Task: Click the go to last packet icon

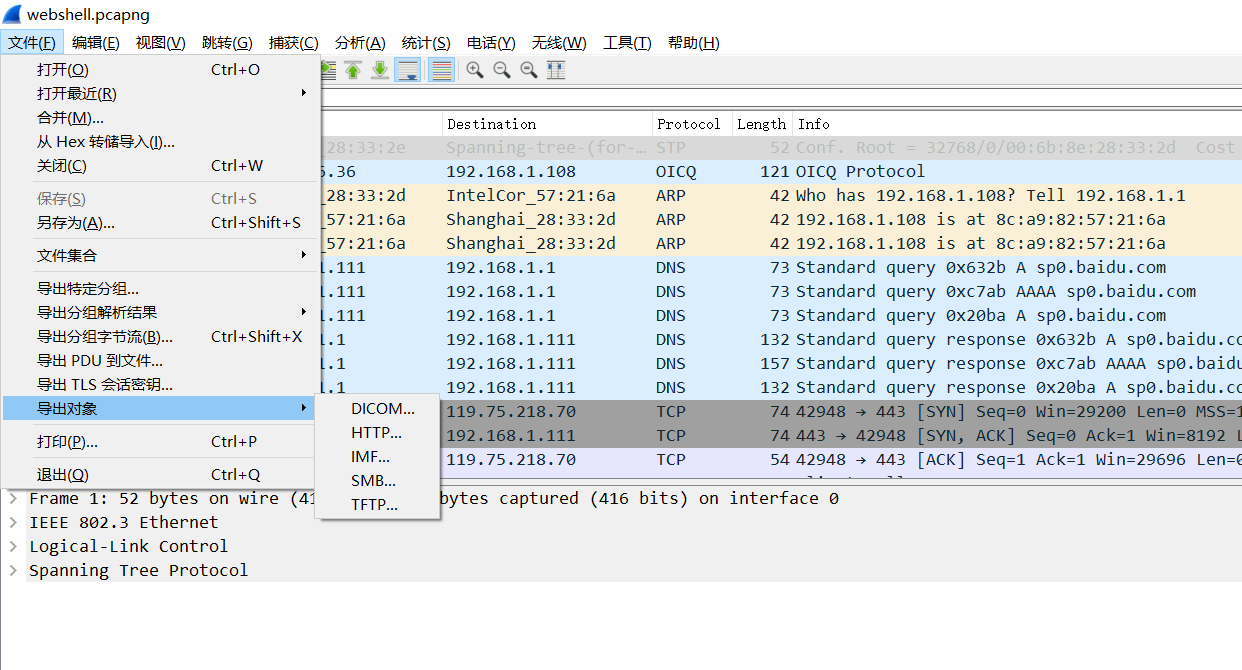Action: click(379, 70)
